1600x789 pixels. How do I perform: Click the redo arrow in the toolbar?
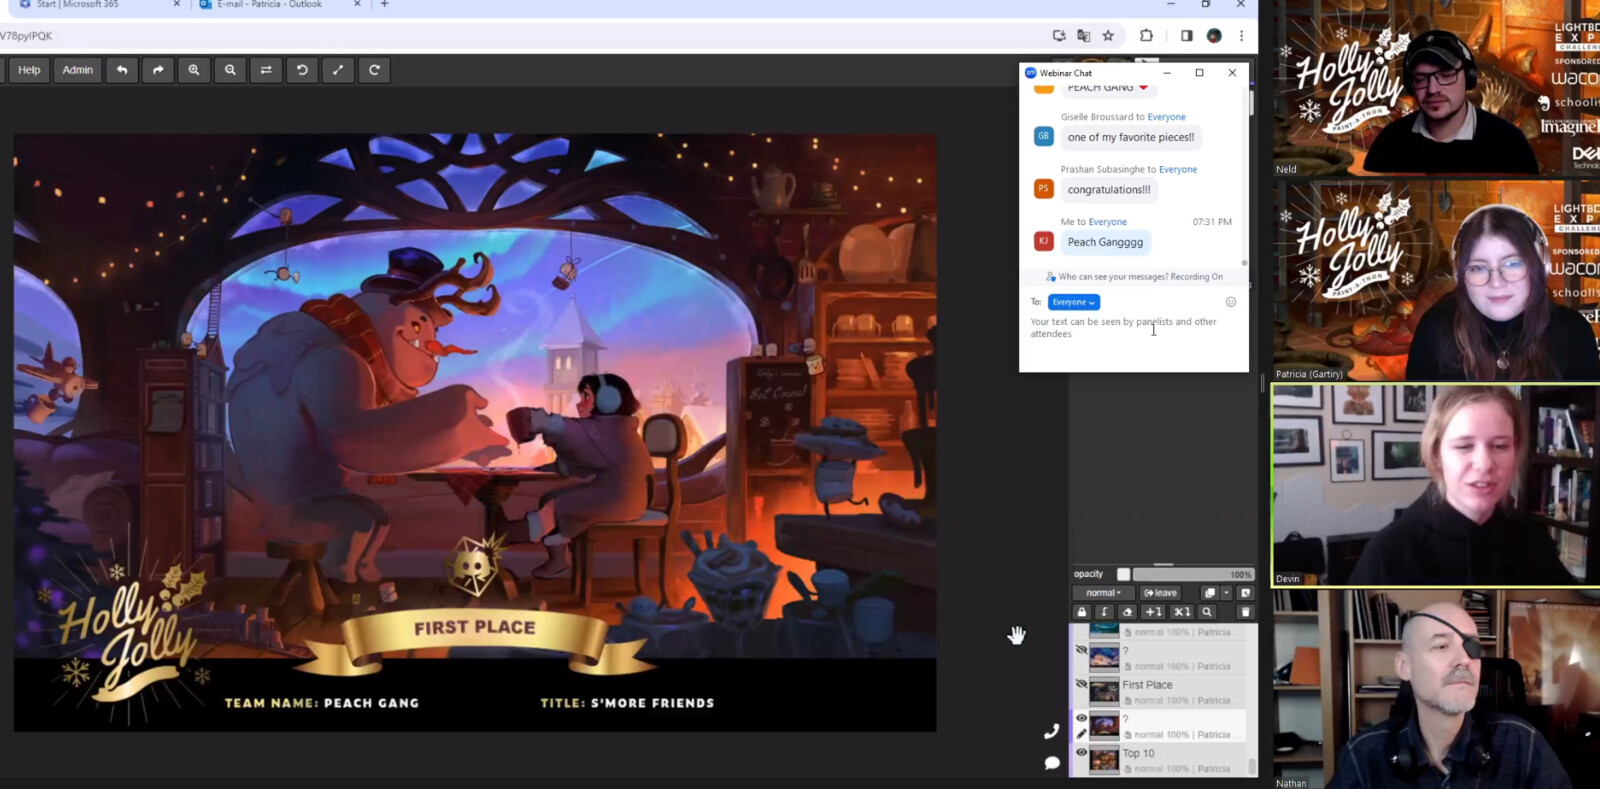tap(158, 70)
